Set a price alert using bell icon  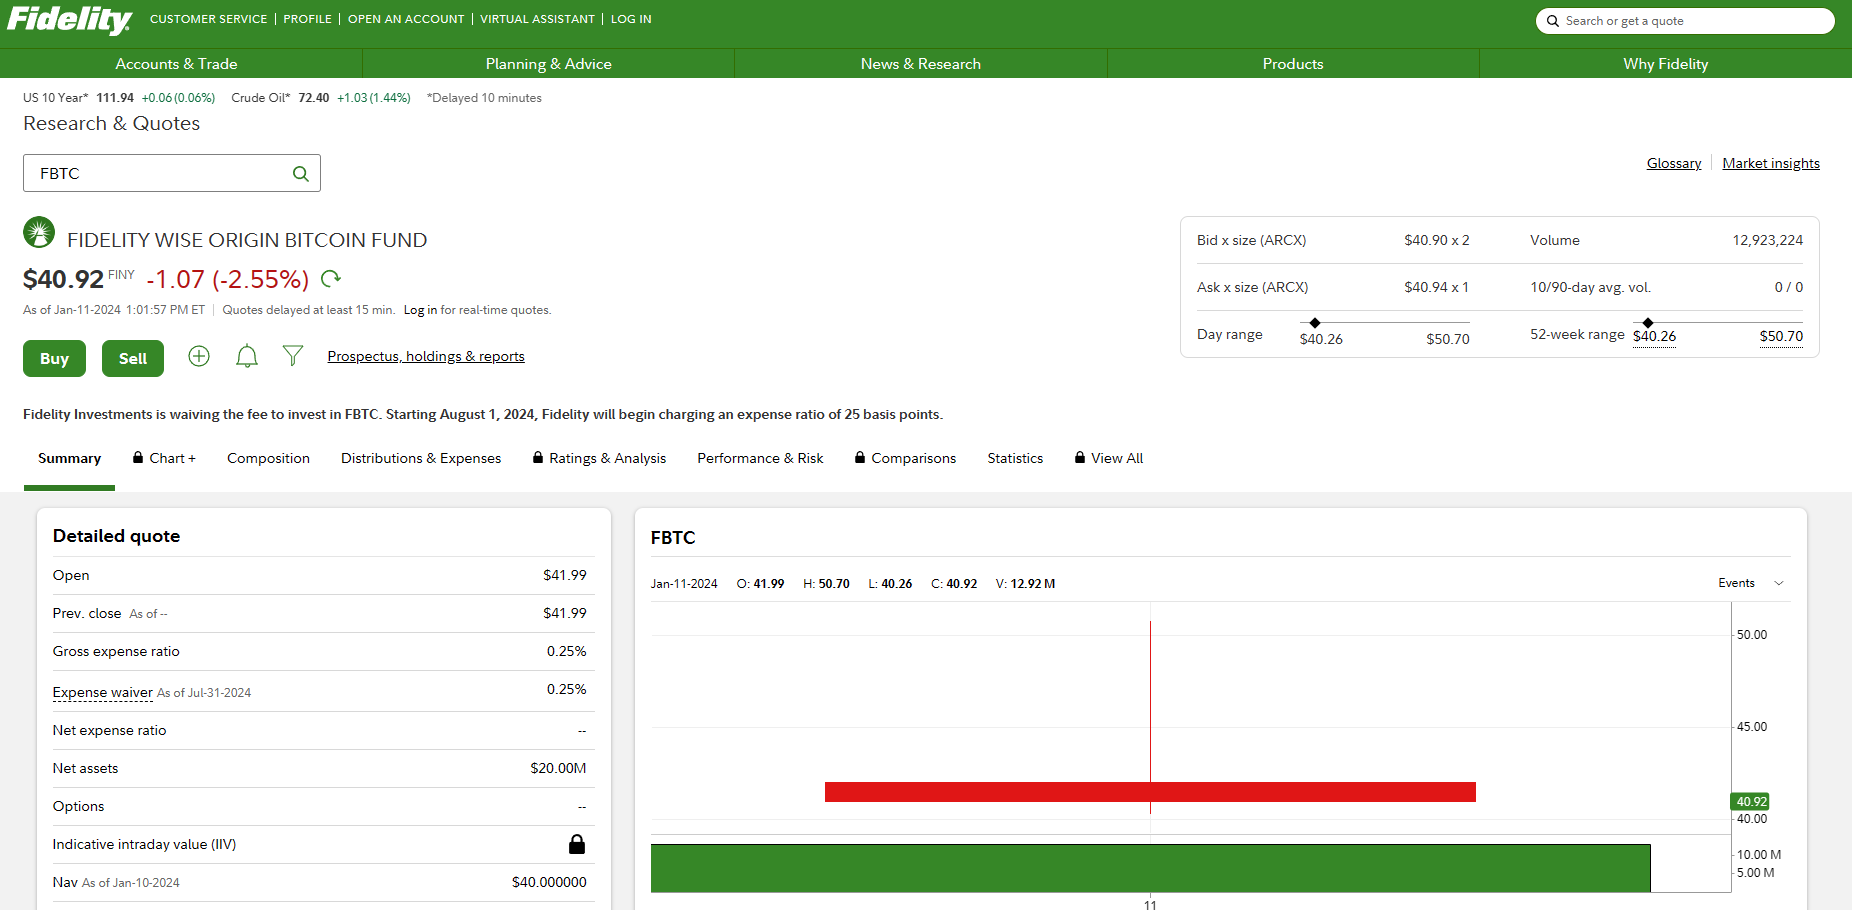(x=247, y=357)
